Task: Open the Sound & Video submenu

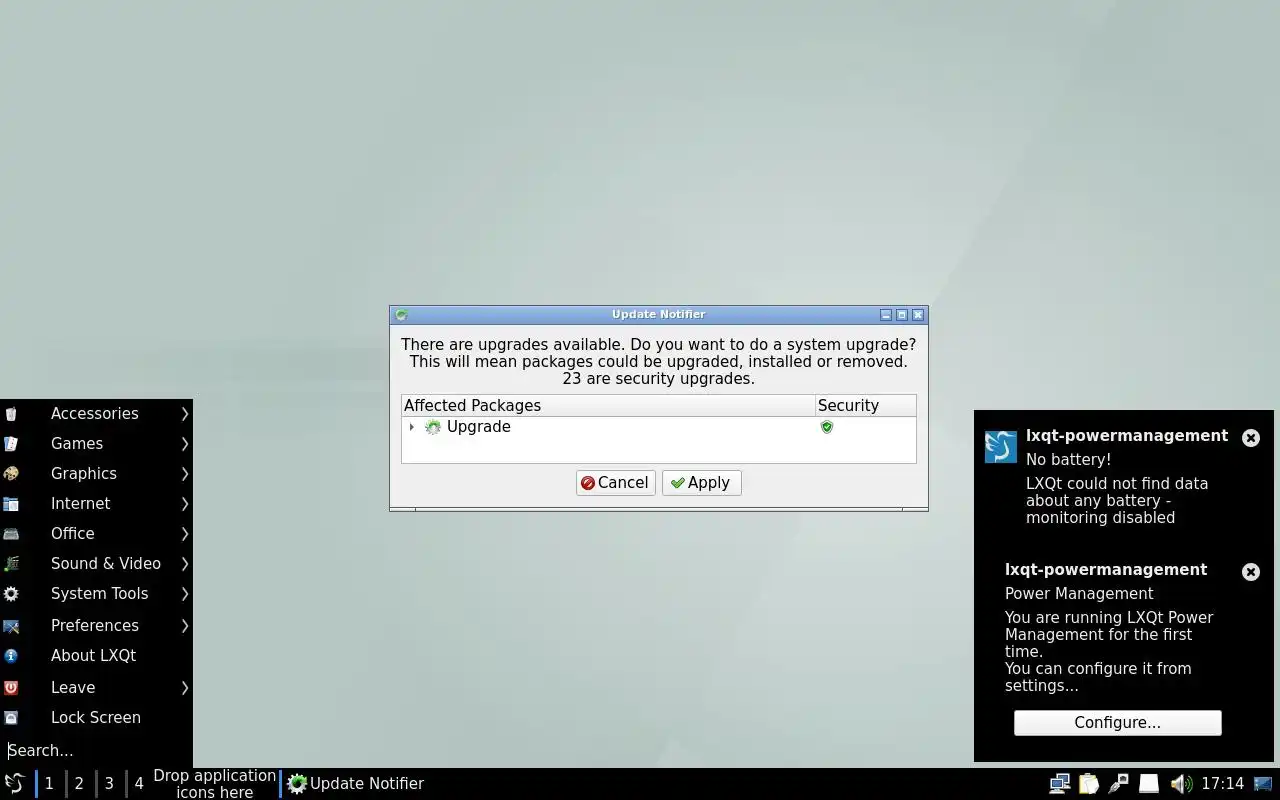Action: pyautogui.click(x=96, y=563)
